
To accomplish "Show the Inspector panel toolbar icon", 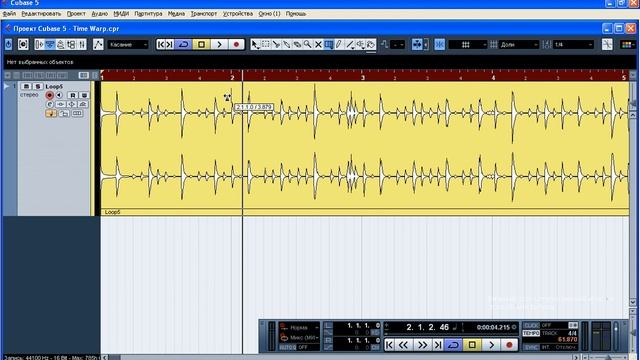I will coord(40,44).
